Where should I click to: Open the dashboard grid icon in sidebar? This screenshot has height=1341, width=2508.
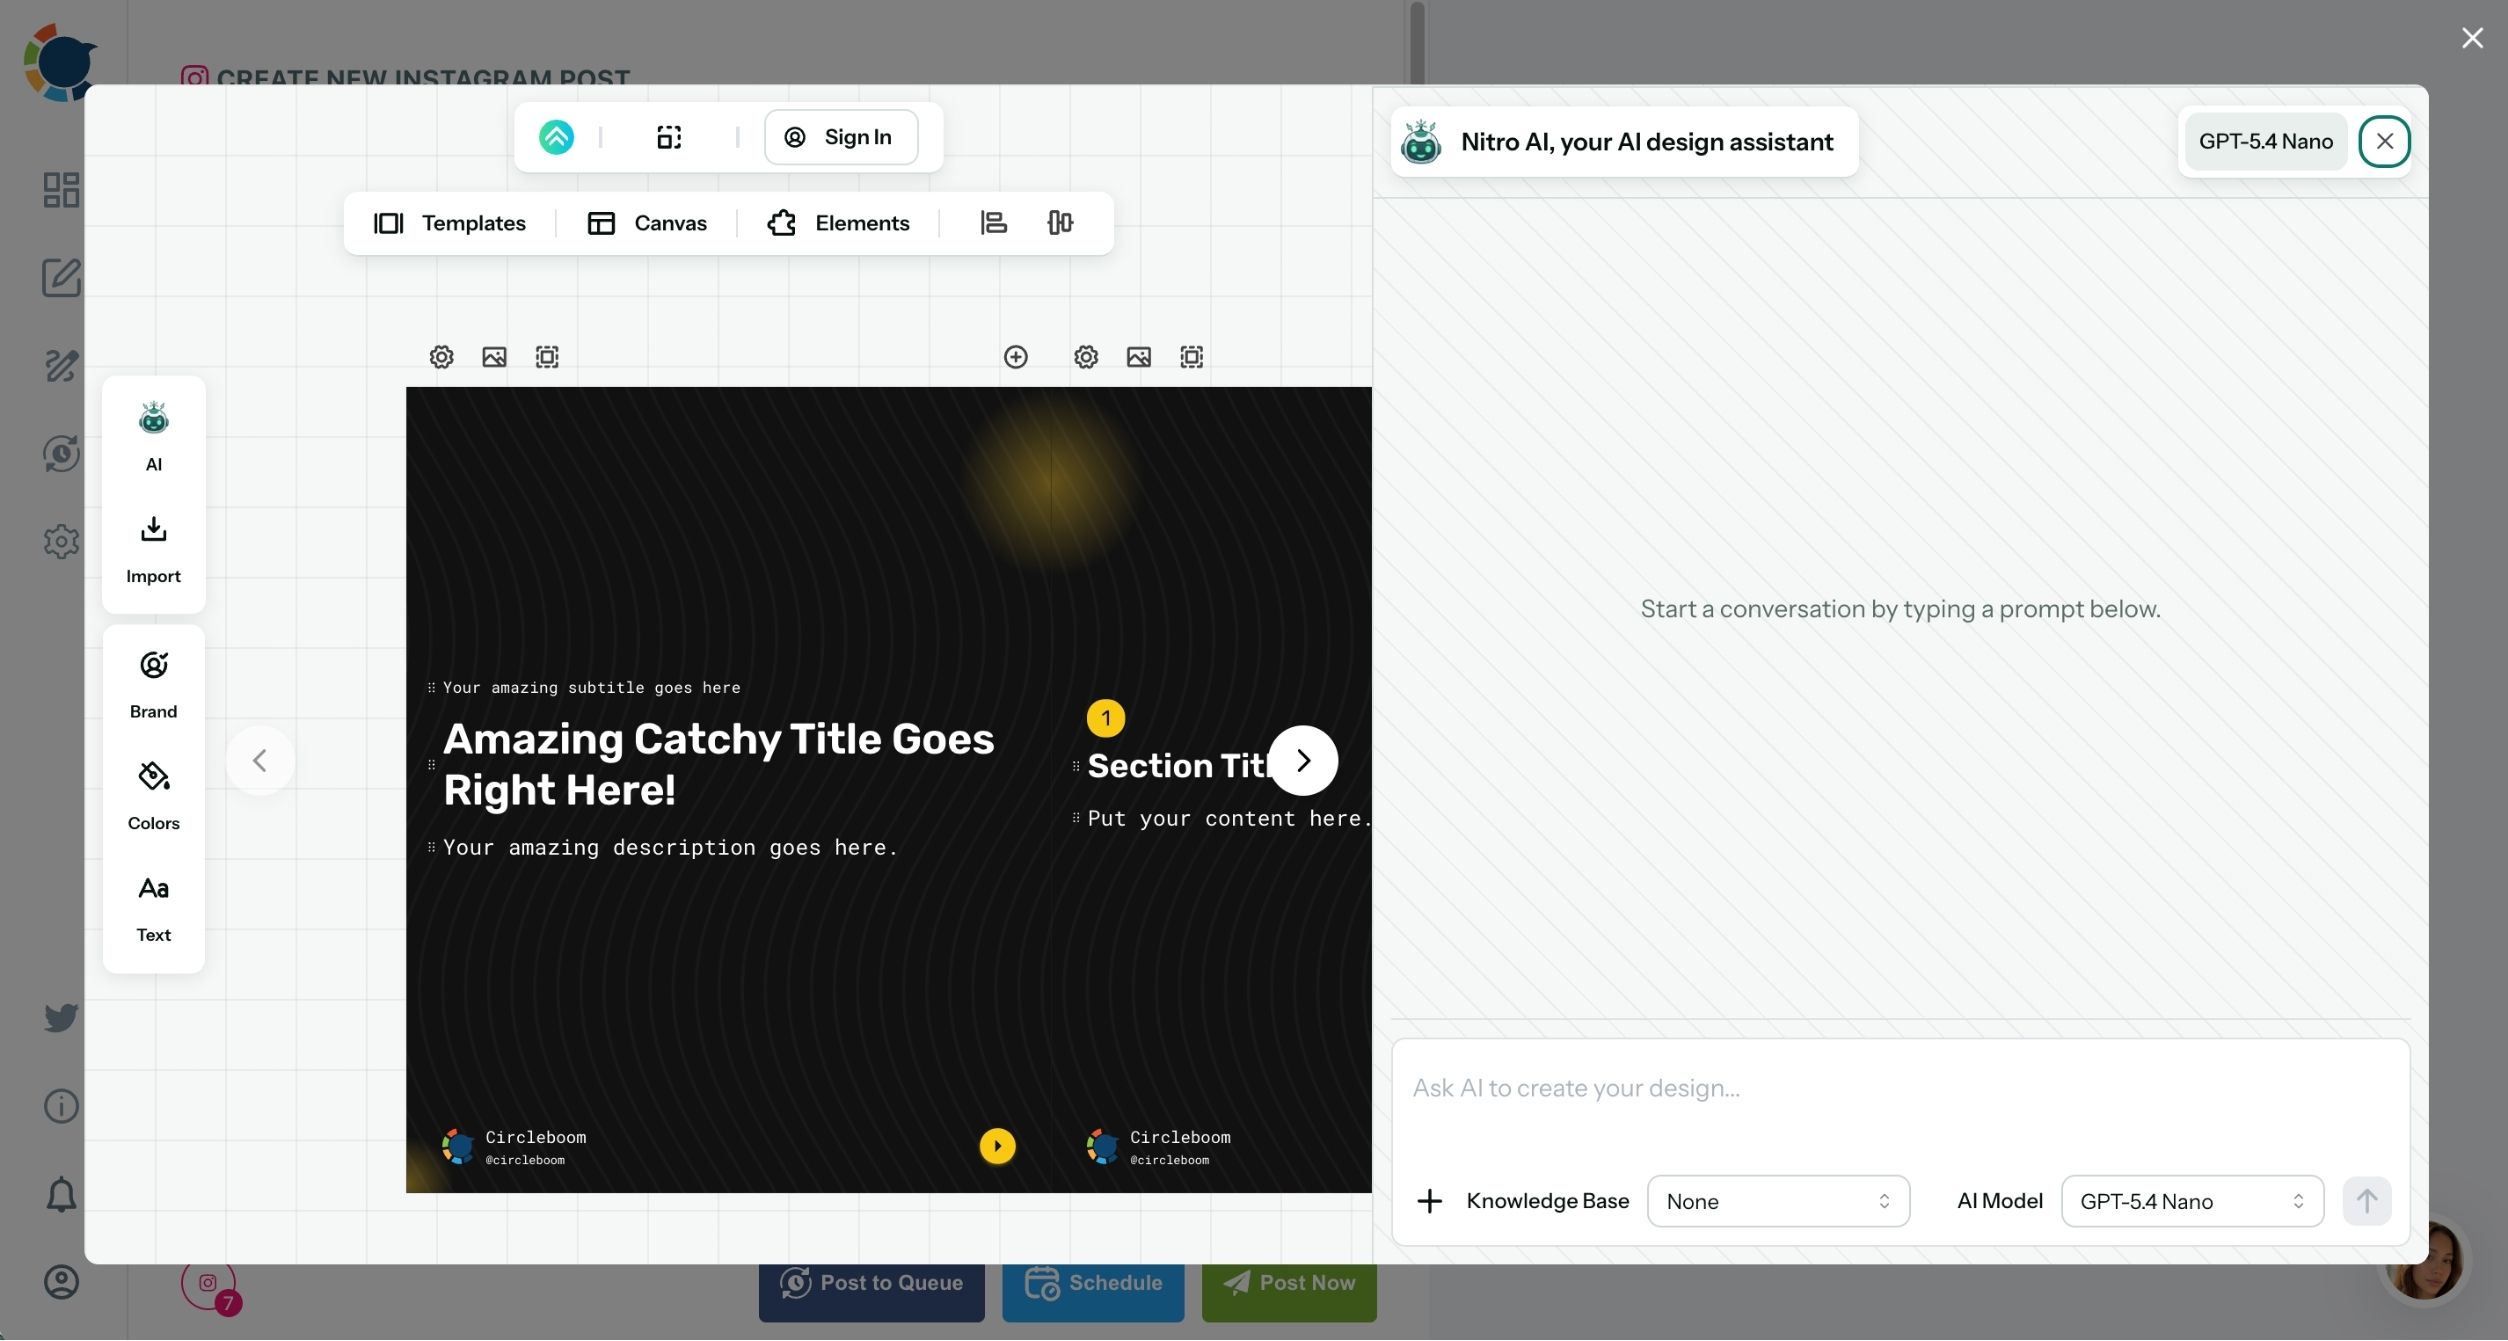tap(61, 190)
